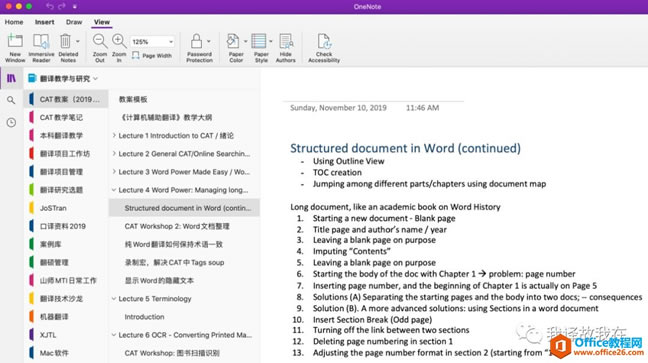Image resolution: width=648 pixels, height=363 pixels.
Task: Open the 口译资料2019 section
Action: click(x=66, y=226)
